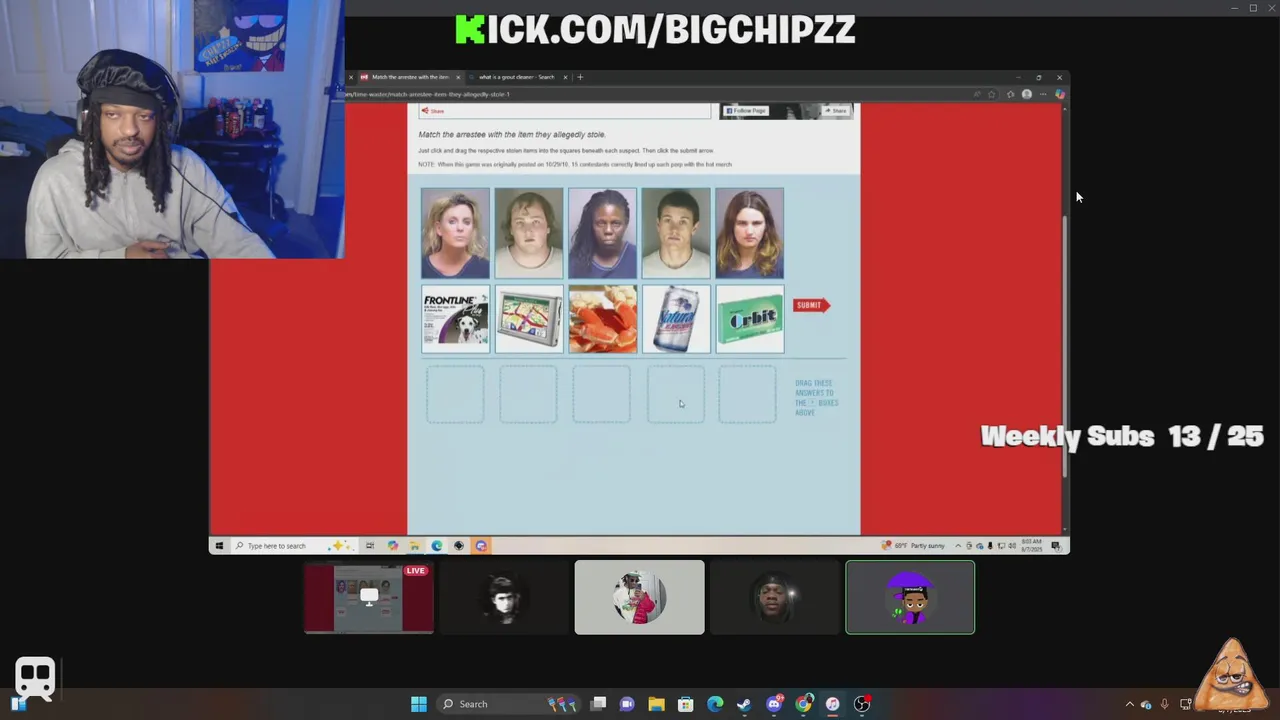The width and height of the screenshot is (1280, 720).
Task: Expand hidden tray icons in shared taskbar
Action: (958, 546)
